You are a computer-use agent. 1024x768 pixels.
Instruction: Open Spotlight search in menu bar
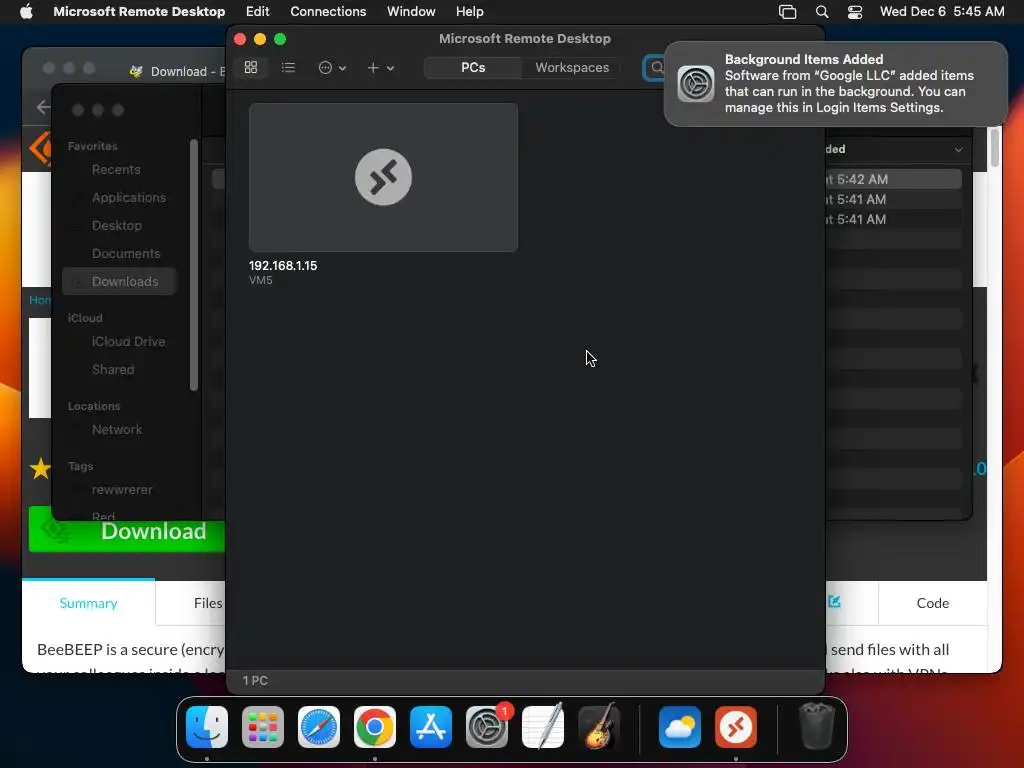822,12
